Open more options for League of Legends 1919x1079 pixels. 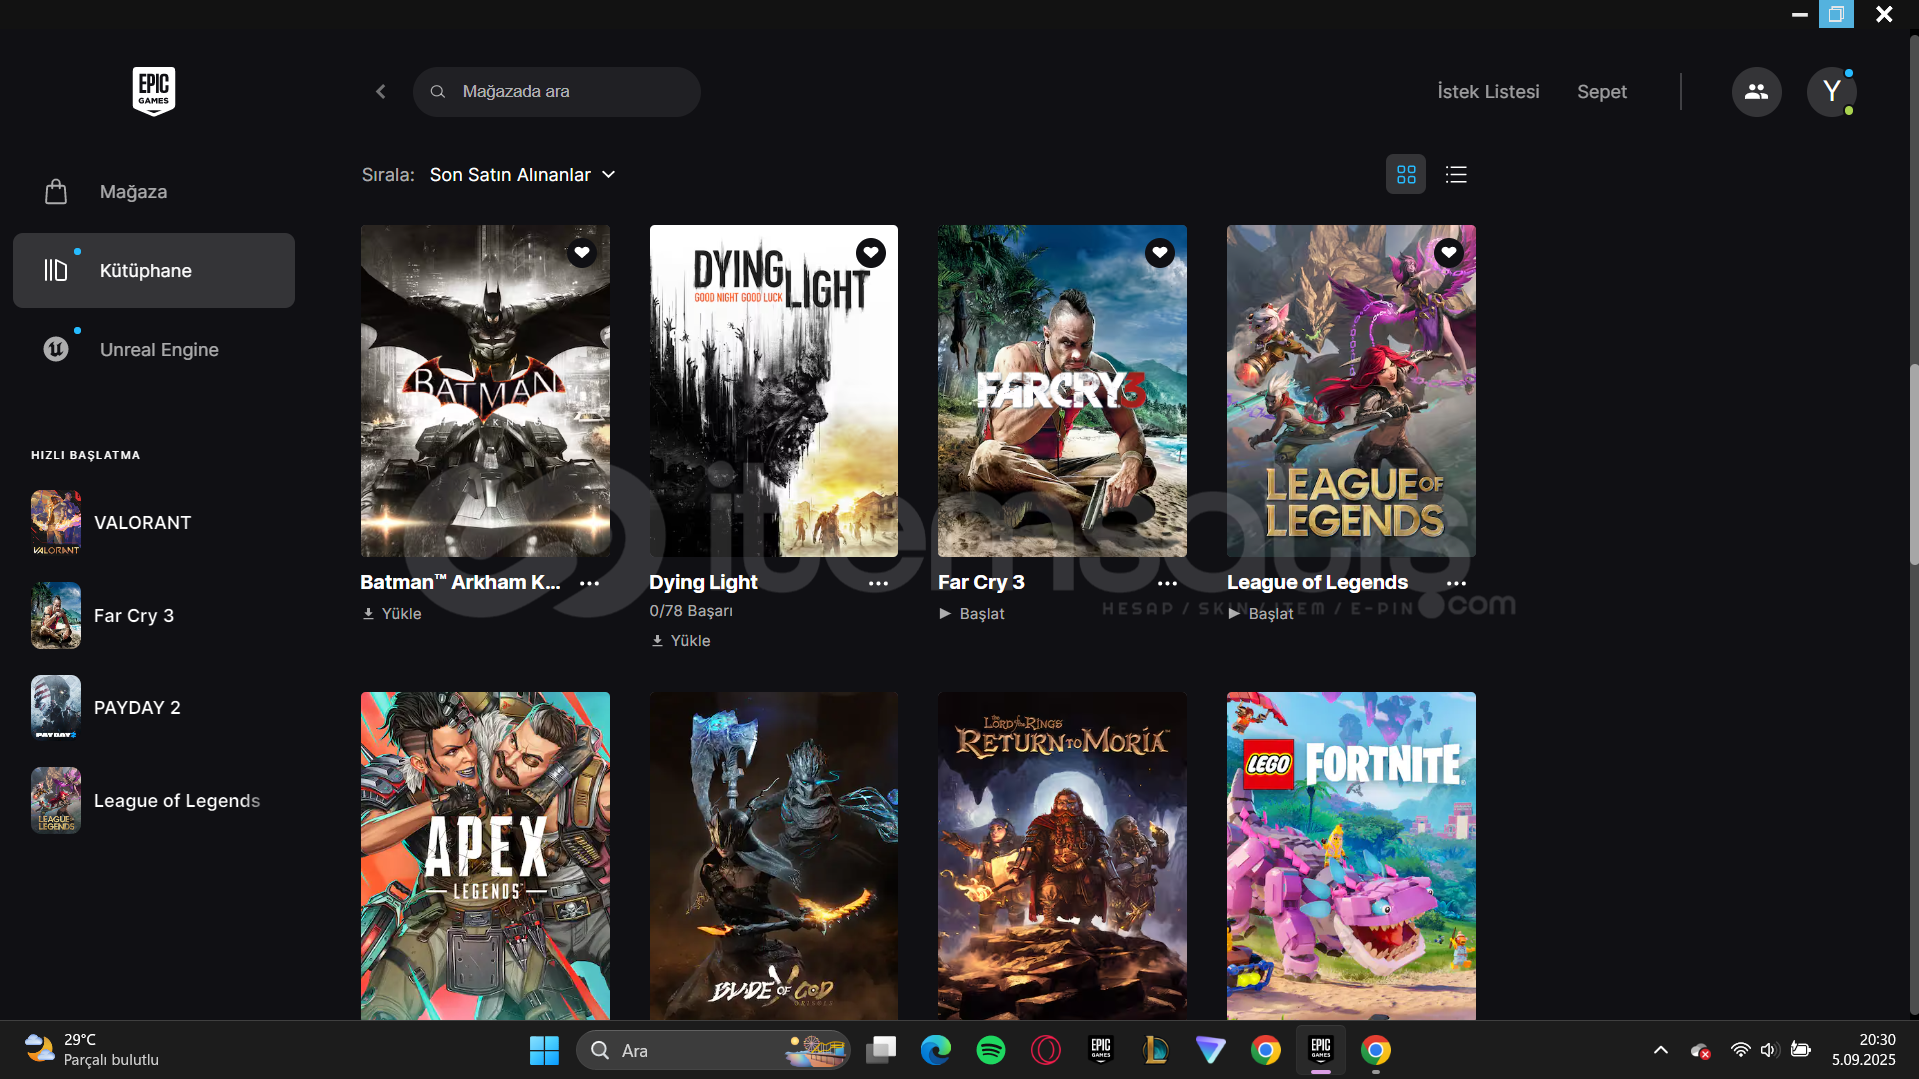point(1456,583)
